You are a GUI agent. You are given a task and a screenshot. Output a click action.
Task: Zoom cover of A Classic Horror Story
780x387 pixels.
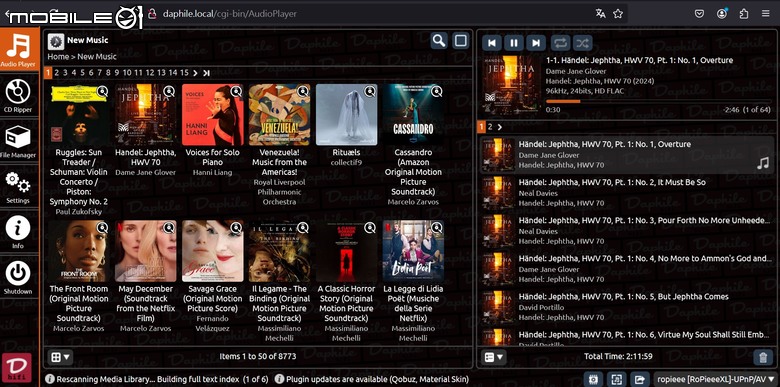coord(370,228)
